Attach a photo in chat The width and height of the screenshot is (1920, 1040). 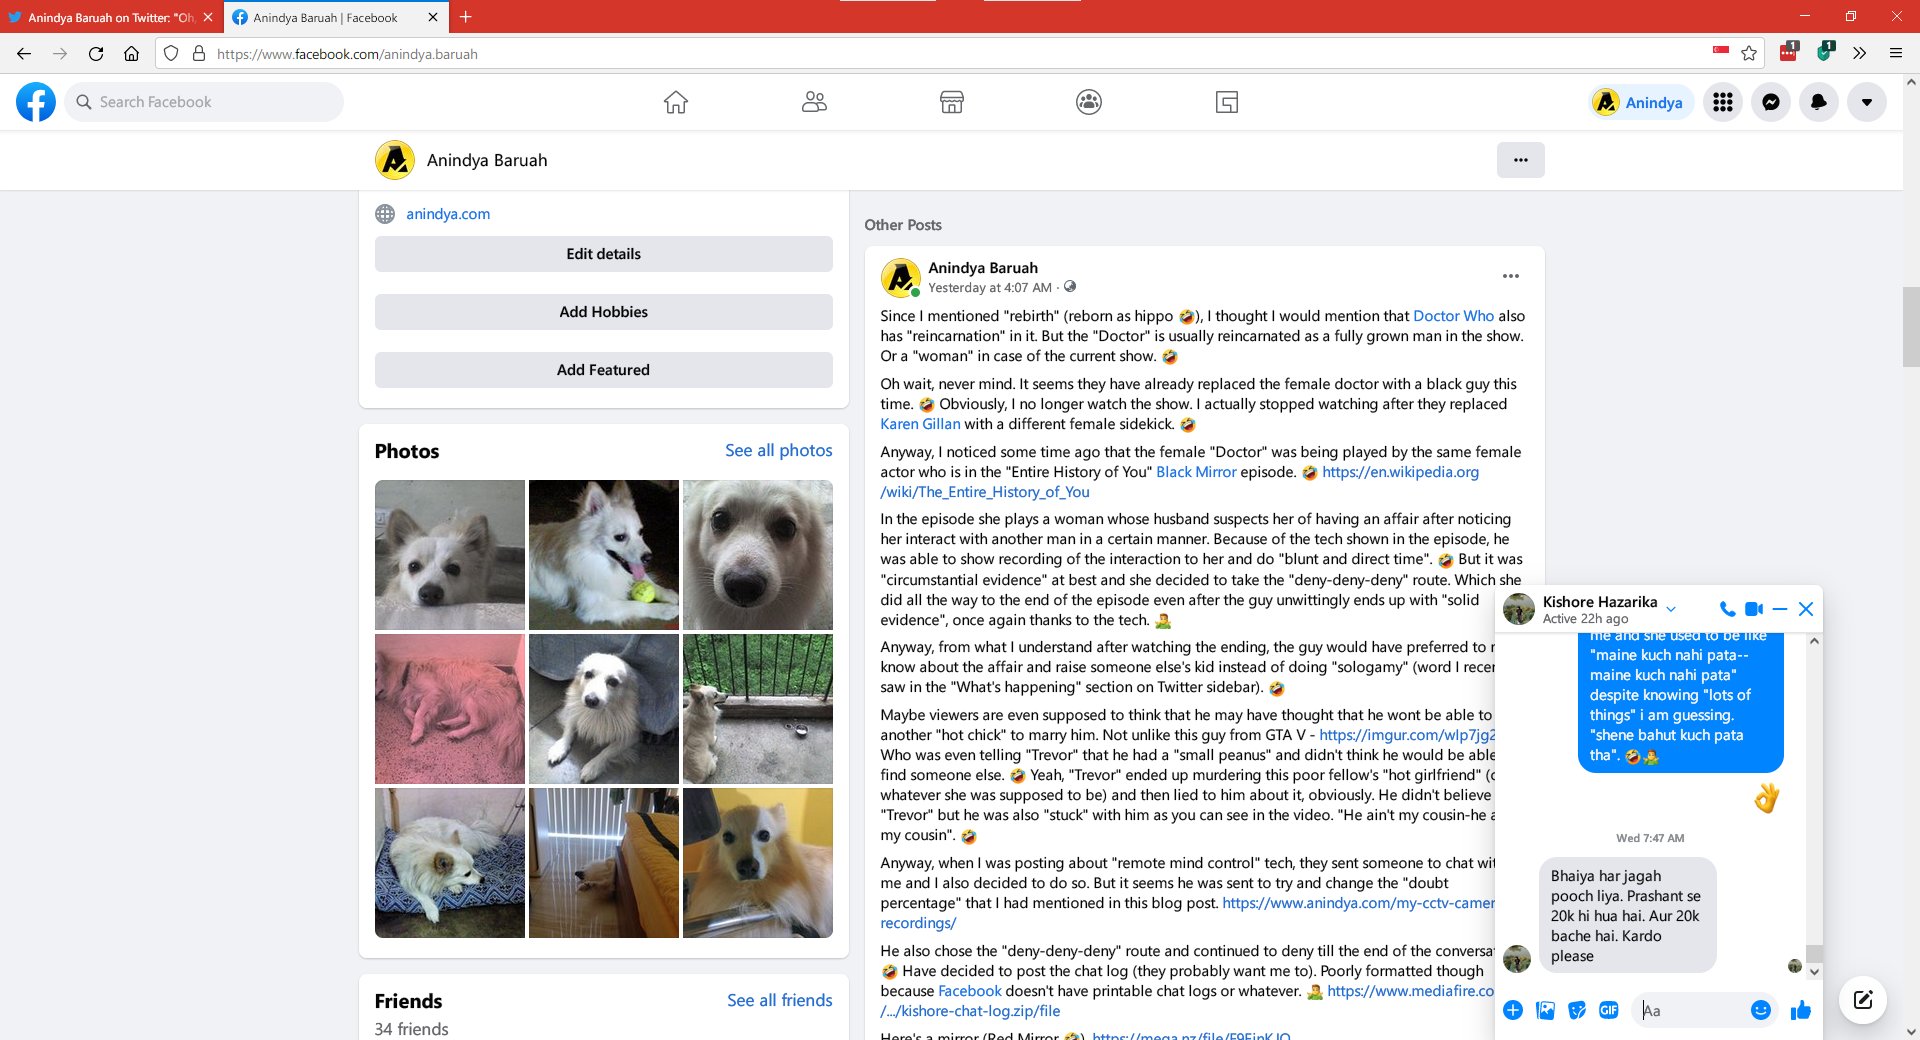click(1545, 1010)
